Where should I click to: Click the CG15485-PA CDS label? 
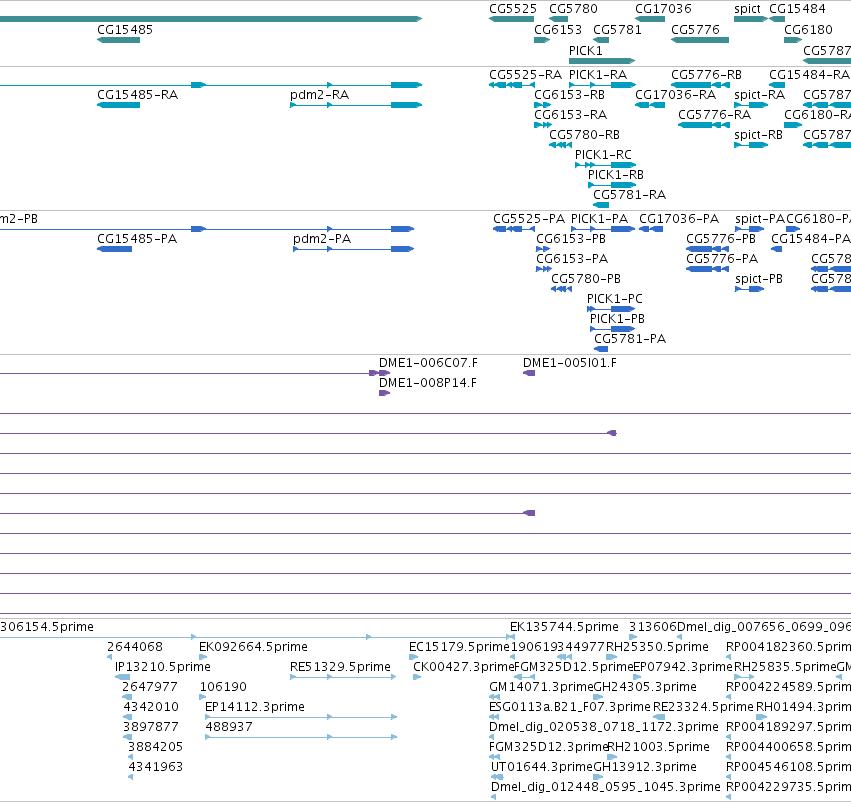(x=137, y=239)
